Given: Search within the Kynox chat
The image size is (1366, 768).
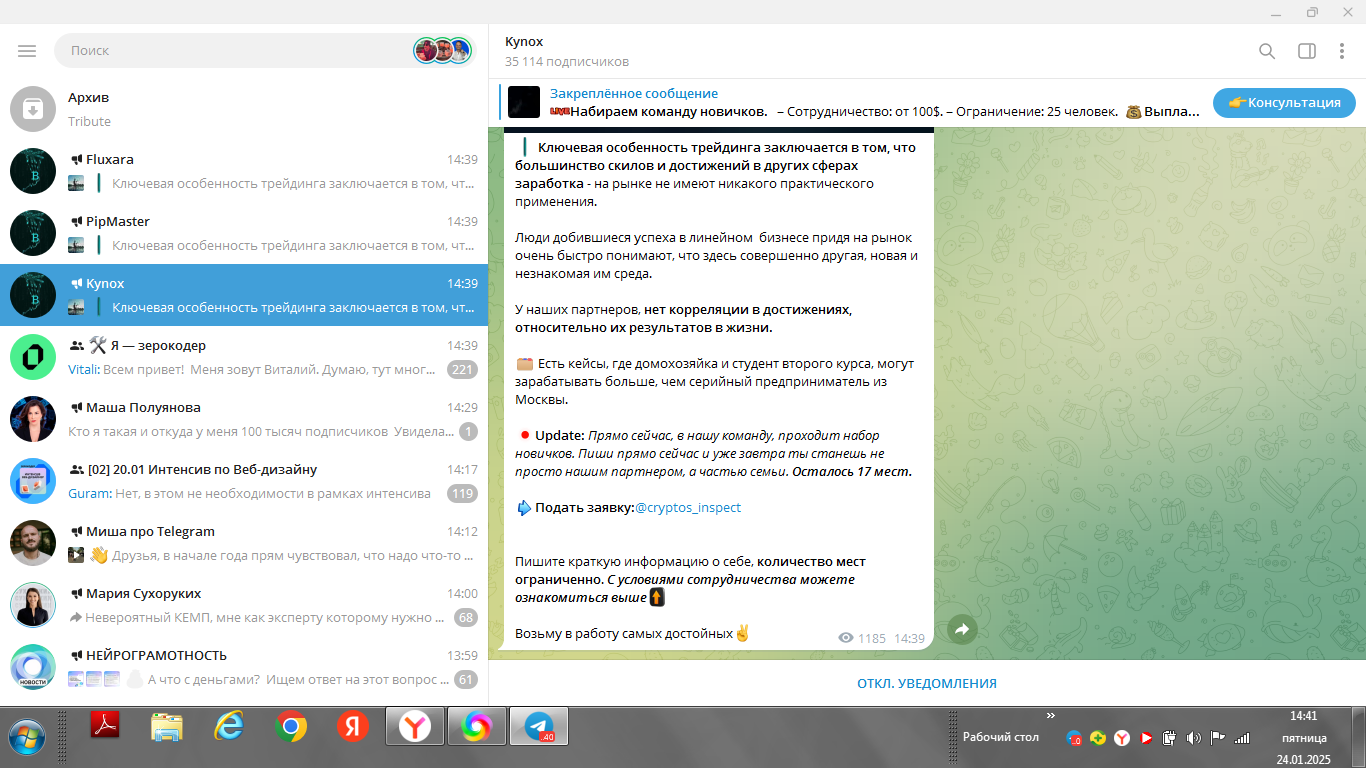Looking at the screenshot, I should point(1267,51).
